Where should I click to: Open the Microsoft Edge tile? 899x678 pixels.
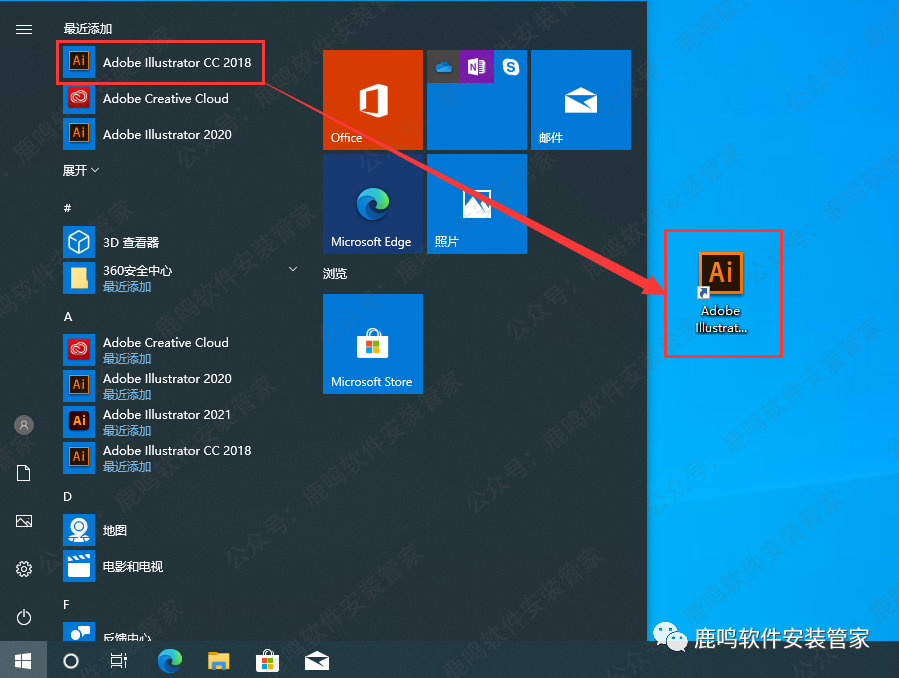(x=372, y=204)
